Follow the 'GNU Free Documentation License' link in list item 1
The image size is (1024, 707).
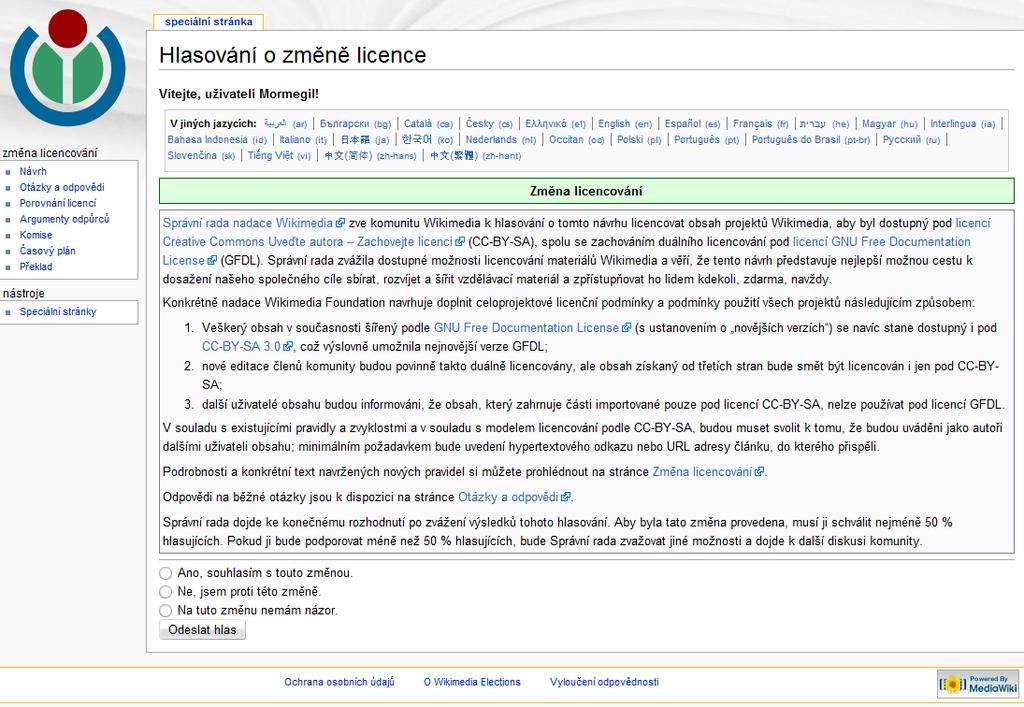(x=532, y=328)
